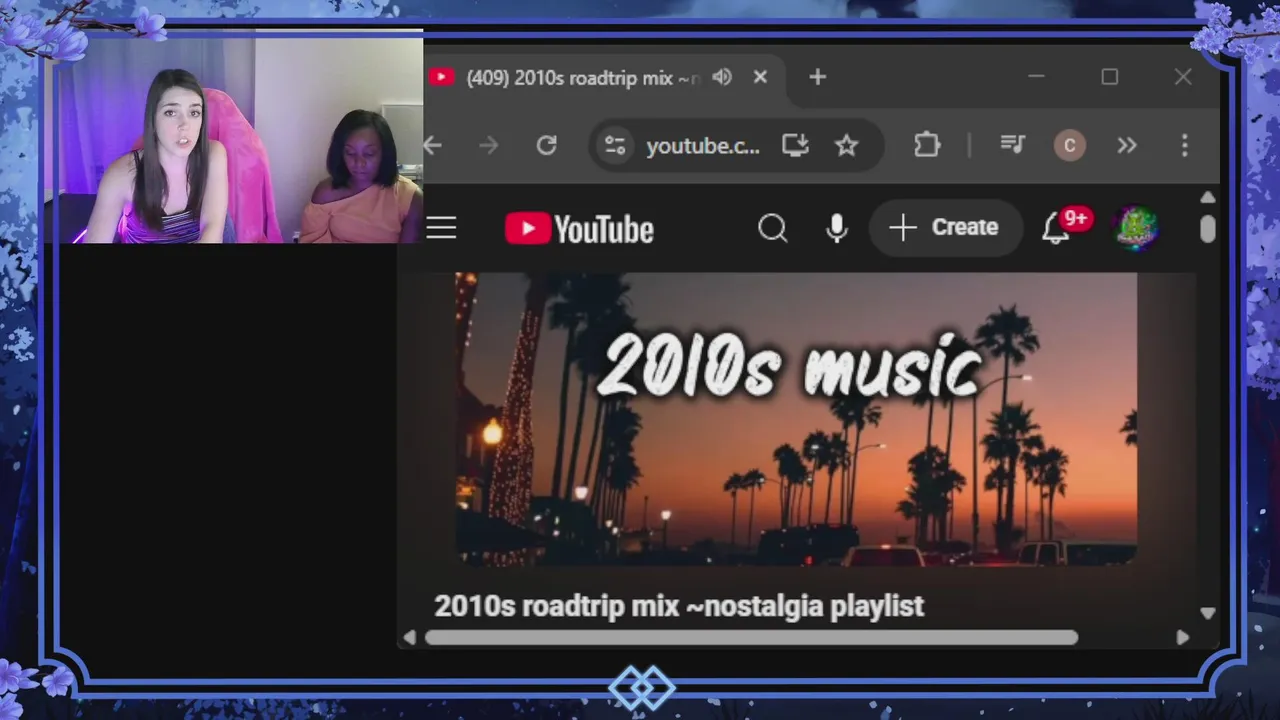Click the 2010s music video thumbnail

(x=796, y=420)
